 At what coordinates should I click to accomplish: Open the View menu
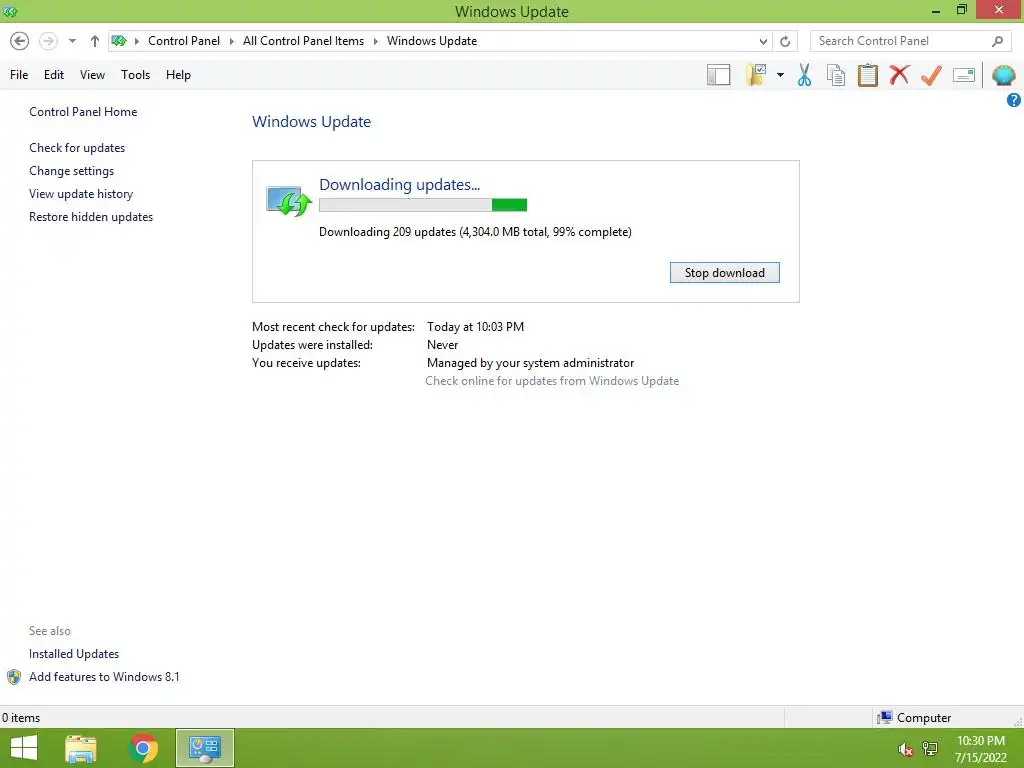[x=92, y=74]
